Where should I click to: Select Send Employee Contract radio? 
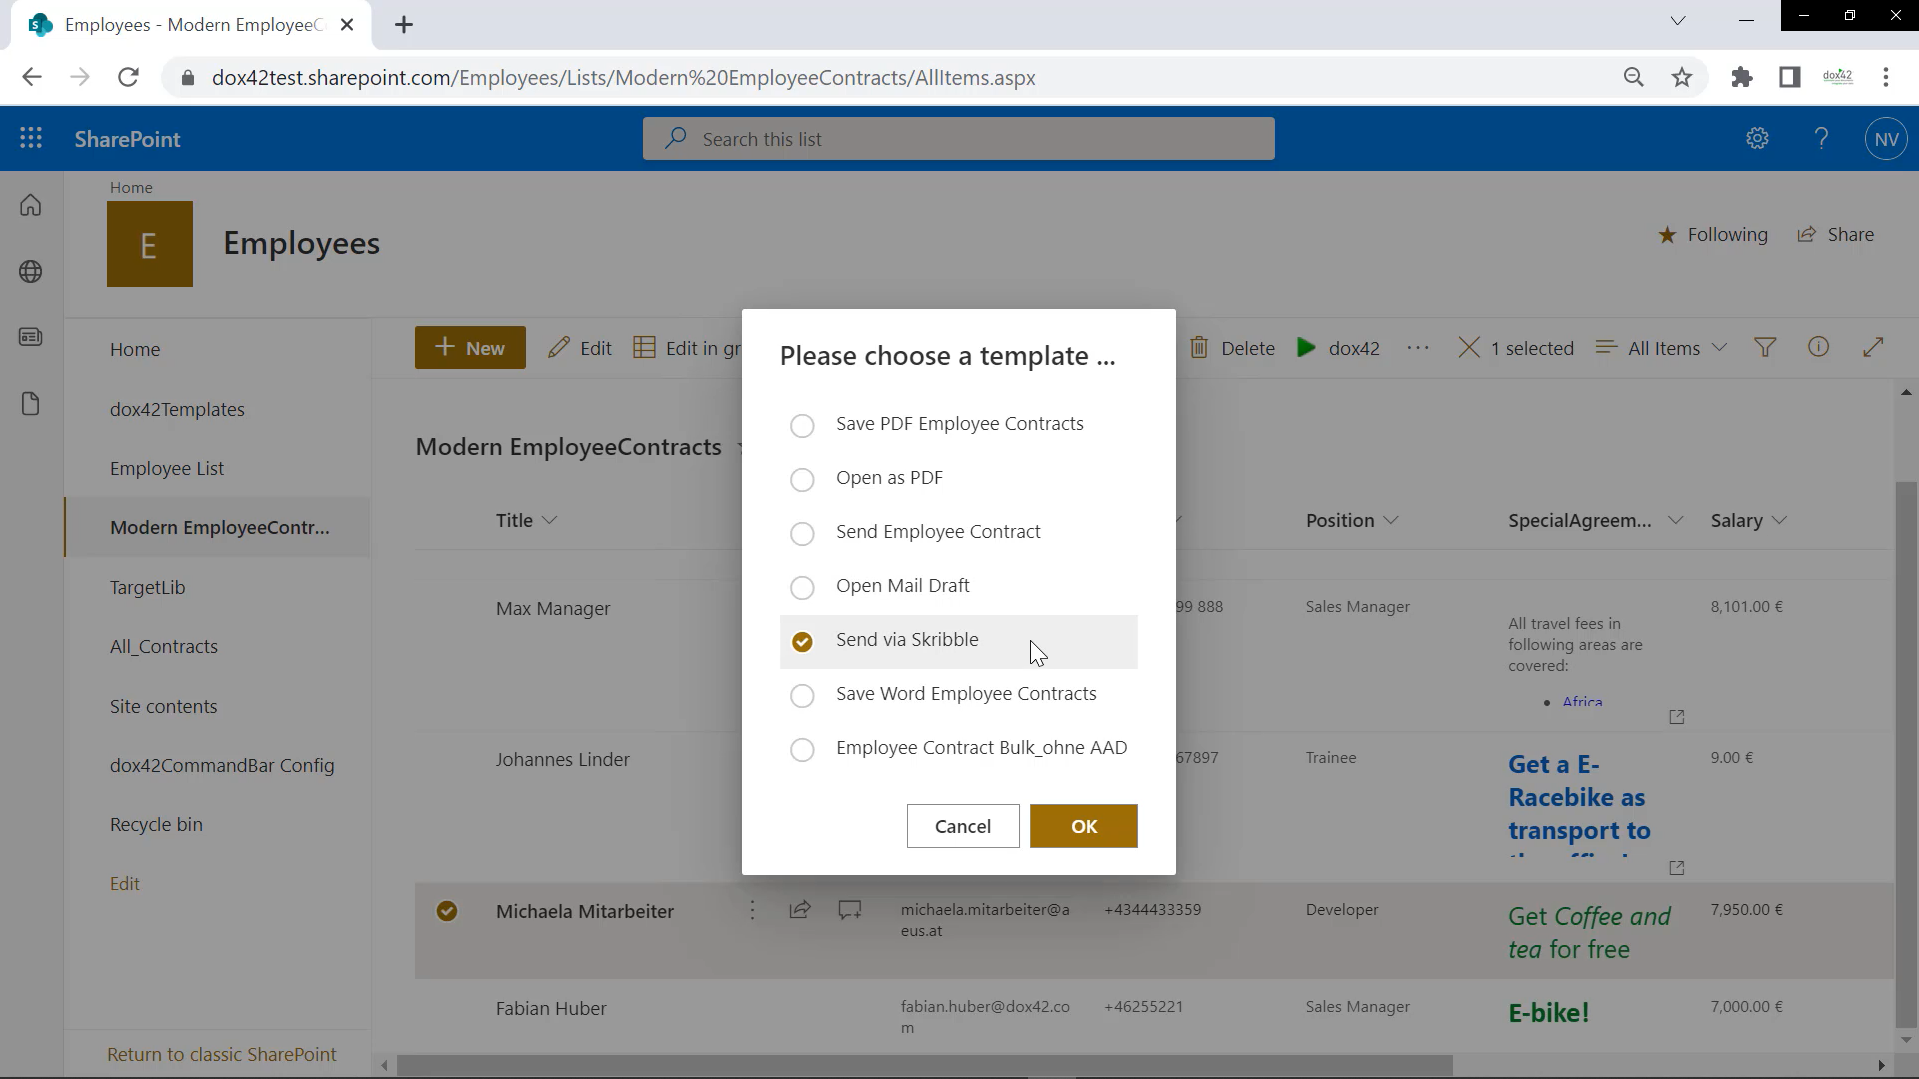pos(802,533)
